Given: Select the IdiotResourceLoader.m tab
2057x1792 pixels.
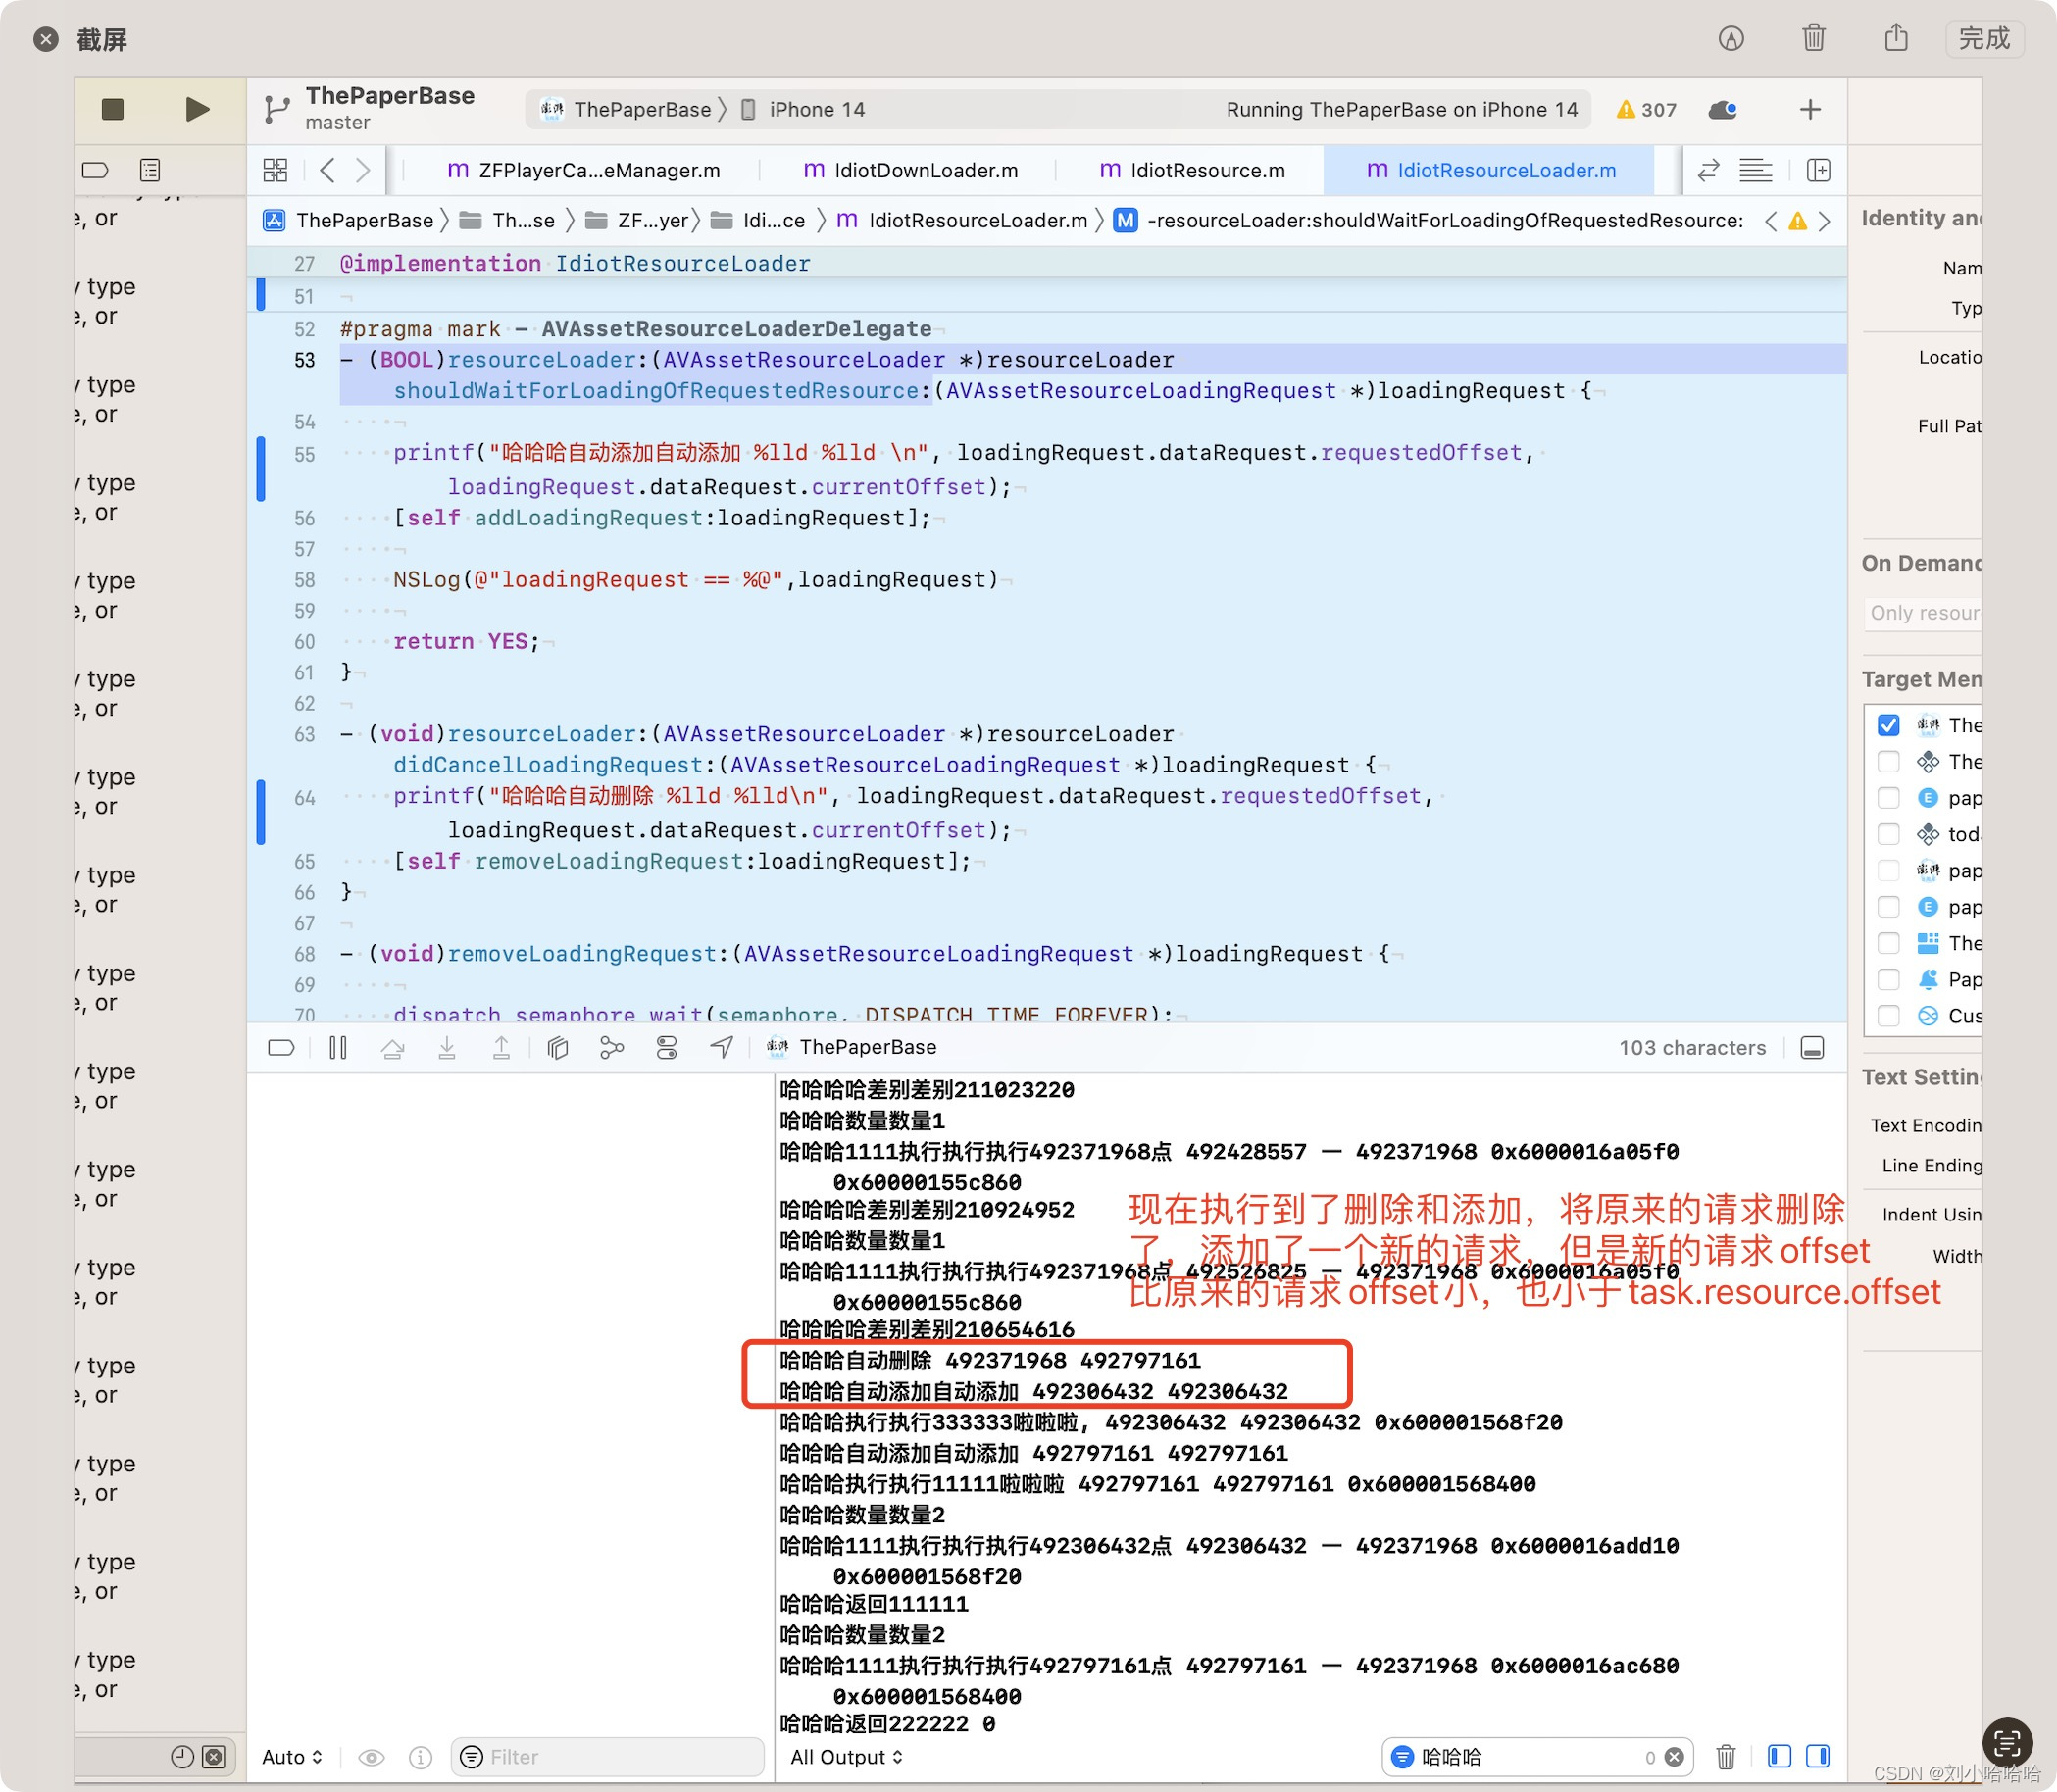Looking at the screenshot, I should point(1506,168).
